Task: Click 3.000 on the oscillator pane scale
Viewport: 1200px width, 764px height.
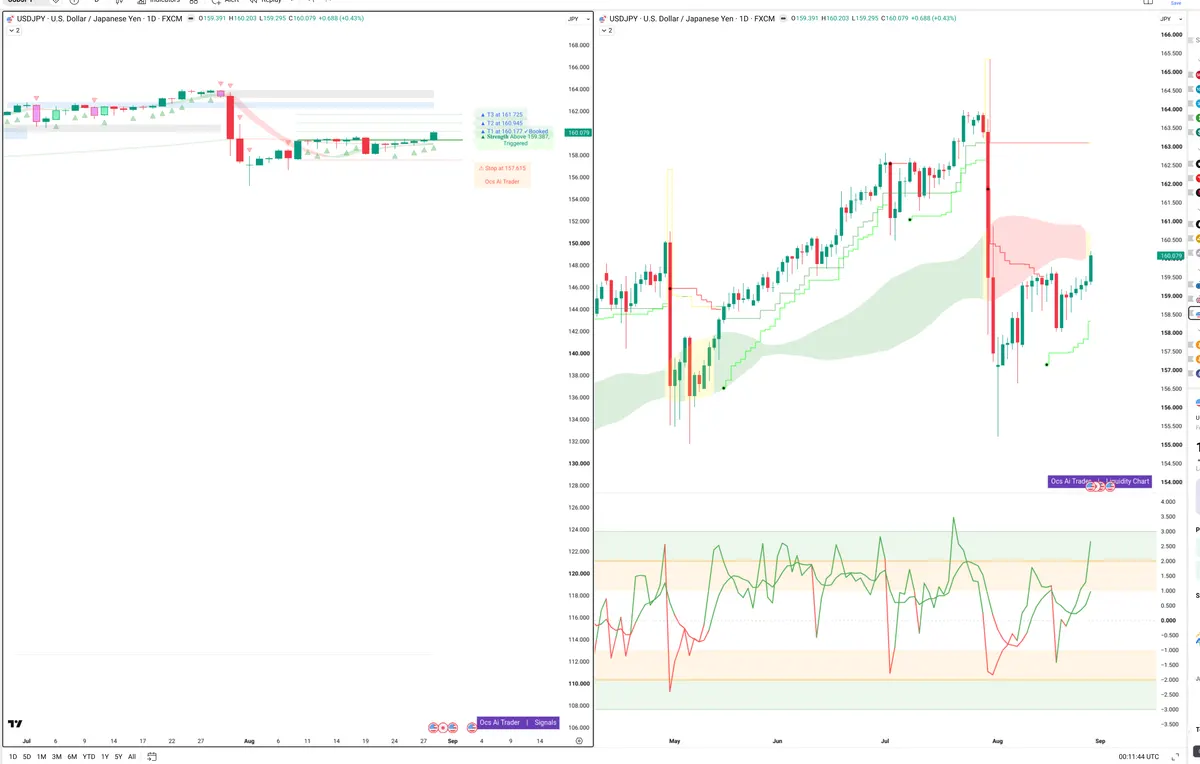Action: (1167, 531)
